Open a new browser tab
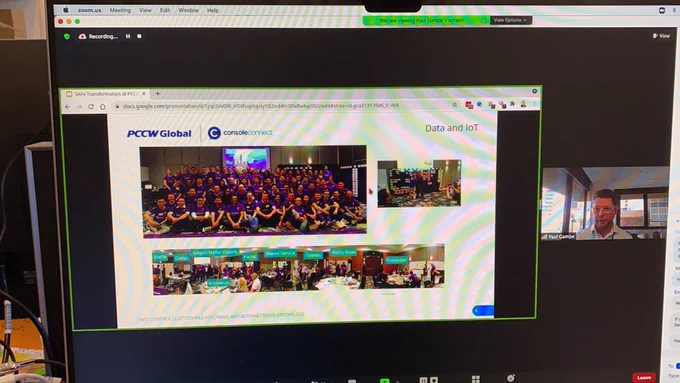The image size is (680, 383). click(x=158, y=94)
